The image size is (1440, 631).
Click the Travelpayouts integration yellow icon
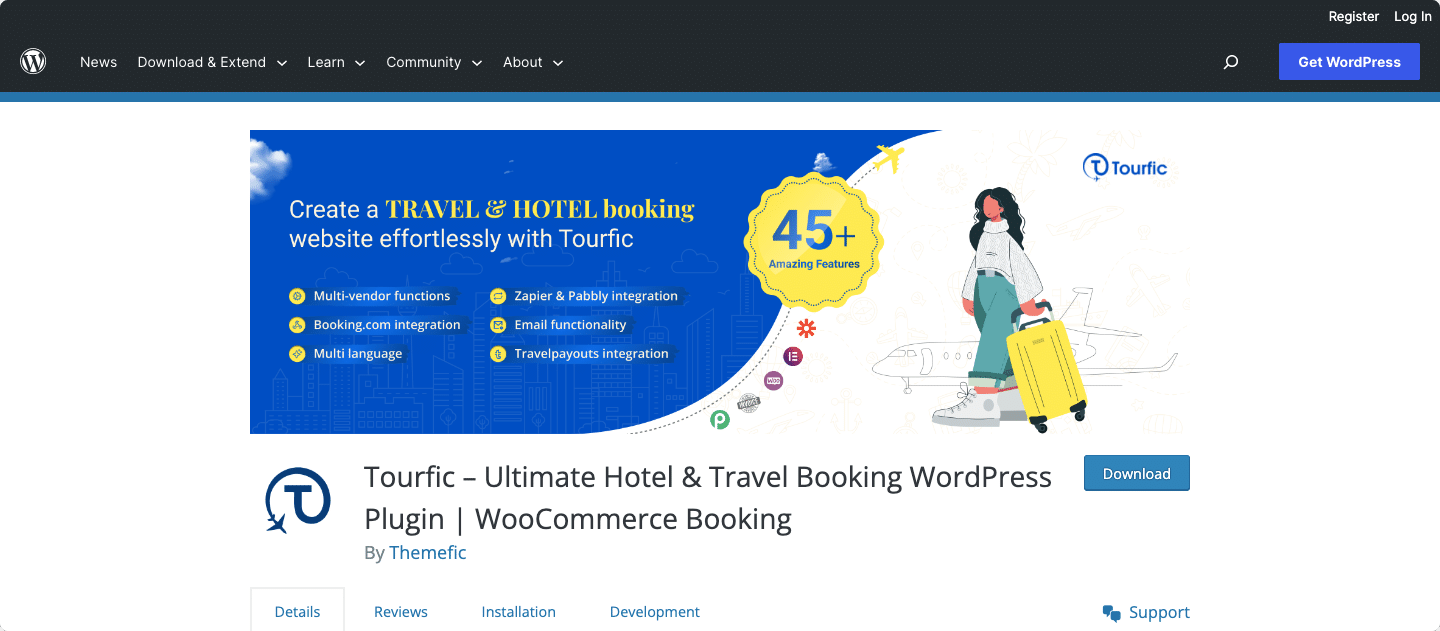[498, 354]
